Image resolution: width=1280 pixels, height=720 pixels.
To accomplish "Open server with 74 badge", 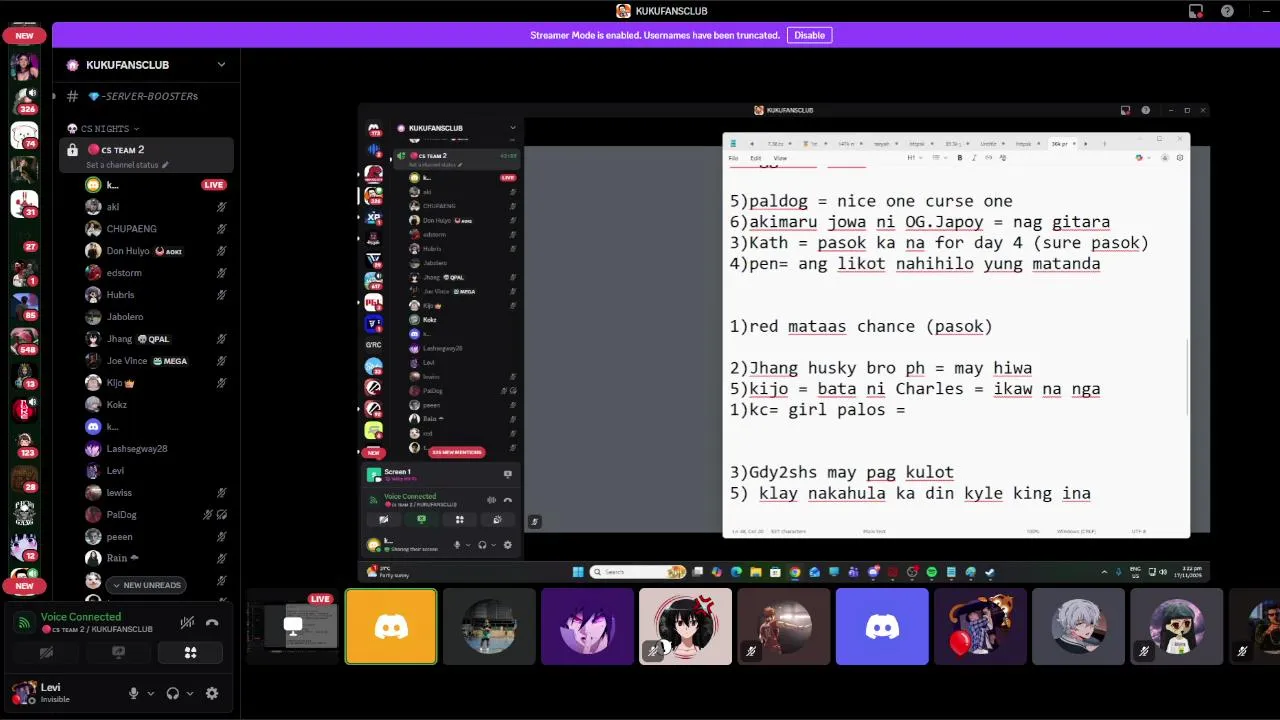I will [x=24, y=135].
